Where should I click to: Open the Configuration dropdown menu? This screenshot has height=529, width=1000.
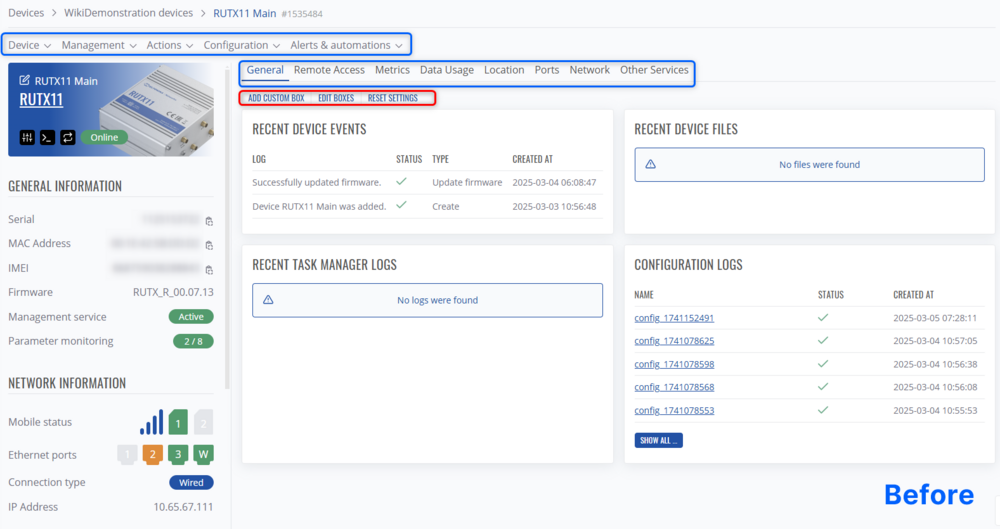(242, 45)
